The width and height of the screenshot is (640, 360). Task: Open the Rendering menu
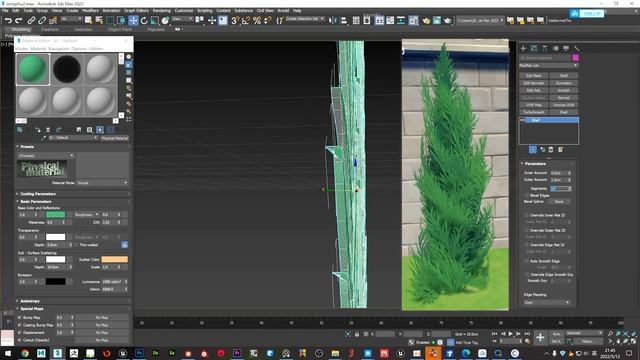pyautogui.click(x=162, y=11)
